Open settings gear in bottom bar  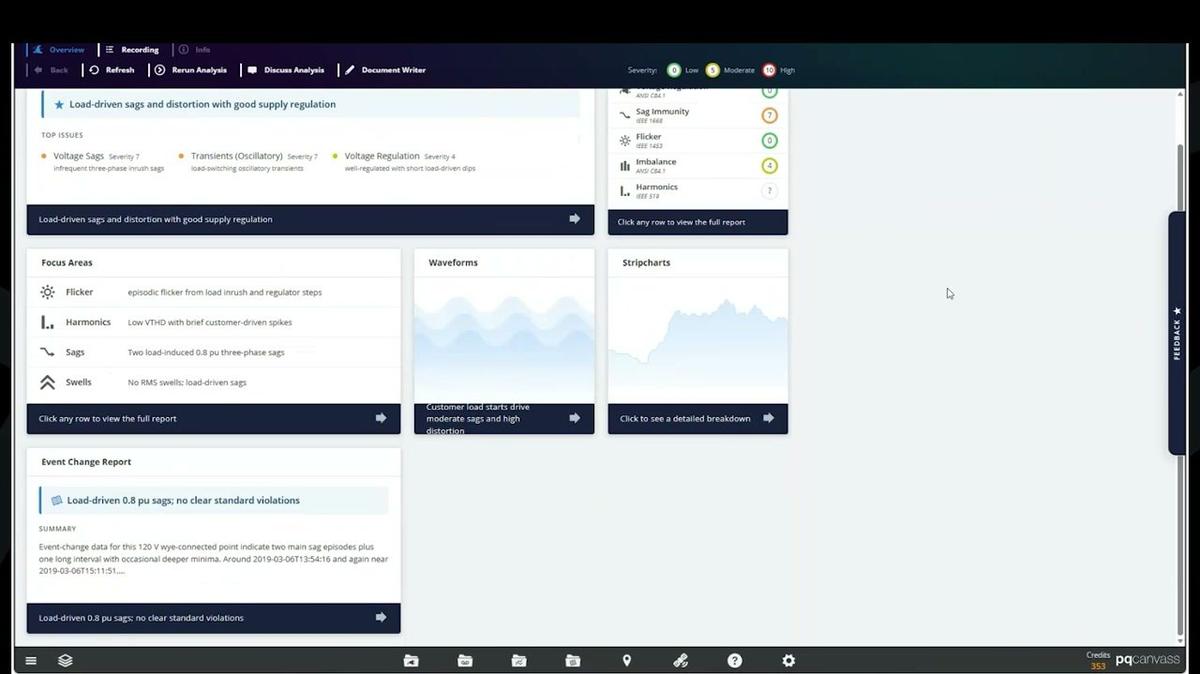coord(789,660)
